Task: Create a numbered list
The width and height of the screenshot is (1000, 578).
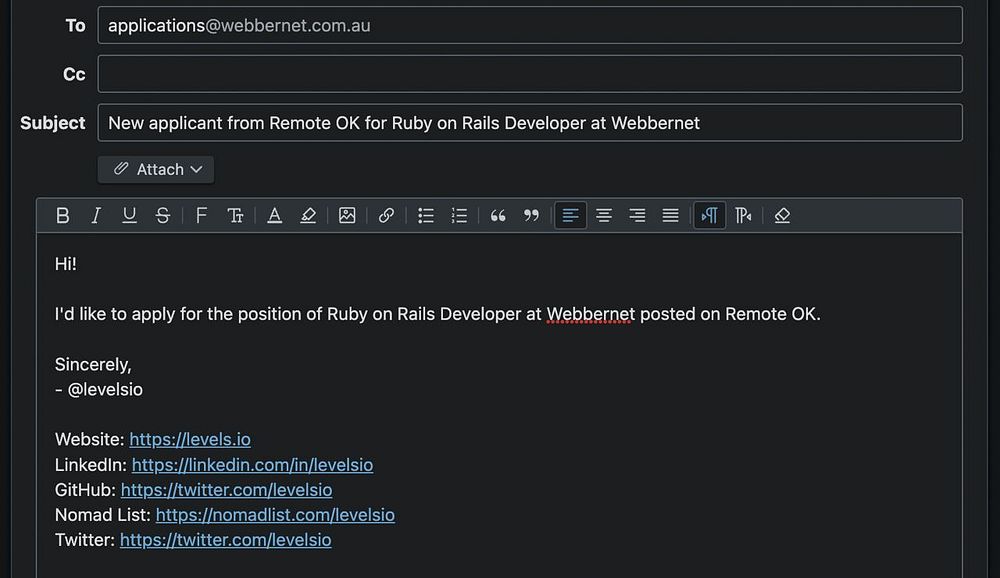Action: pyautogui.click(x=459, y=216)
